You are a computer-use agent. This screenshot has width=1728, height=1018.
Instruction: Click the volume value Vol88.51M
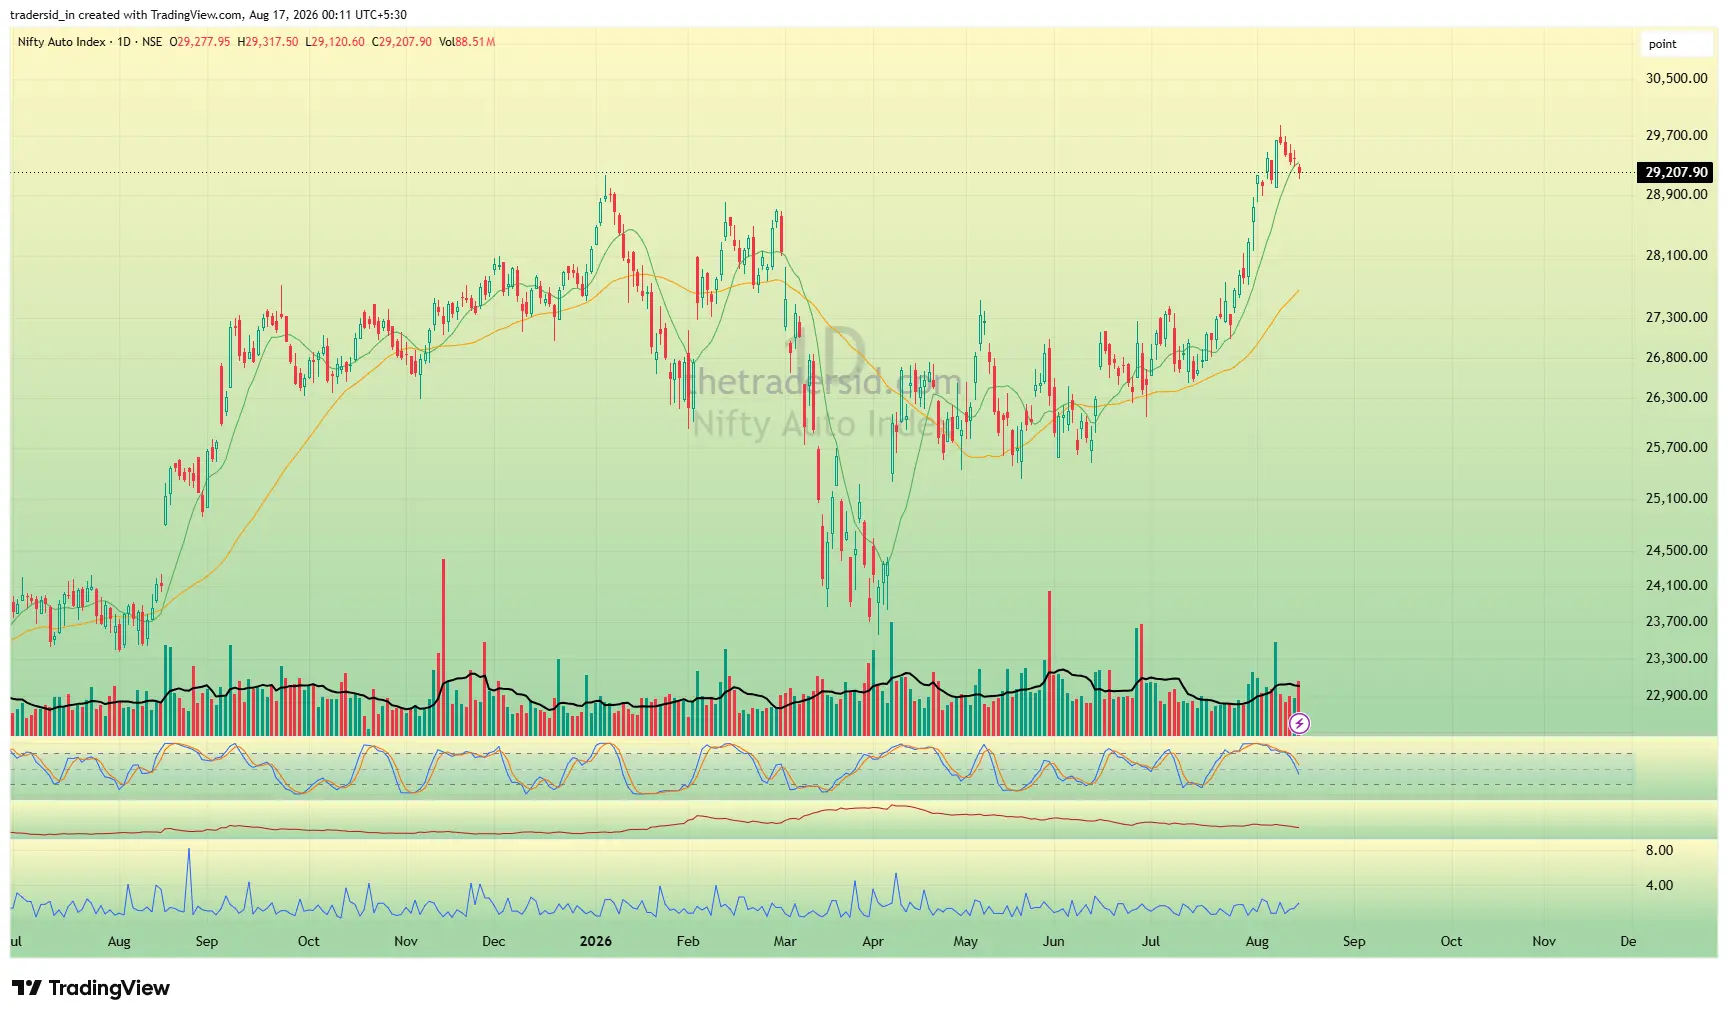(467, 42)
